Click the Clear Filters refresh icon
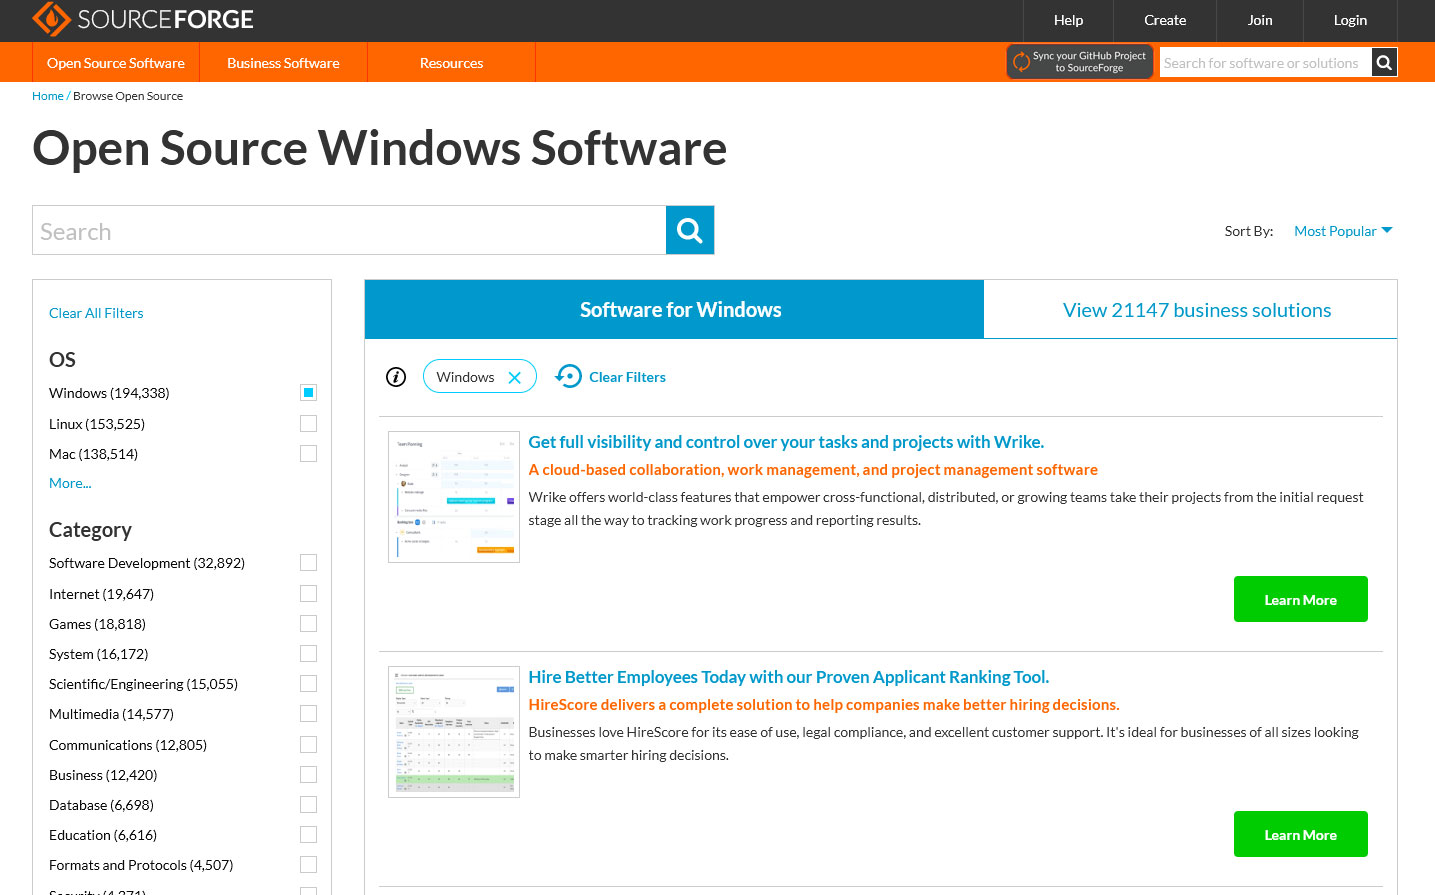 click(x=569, y=376)
